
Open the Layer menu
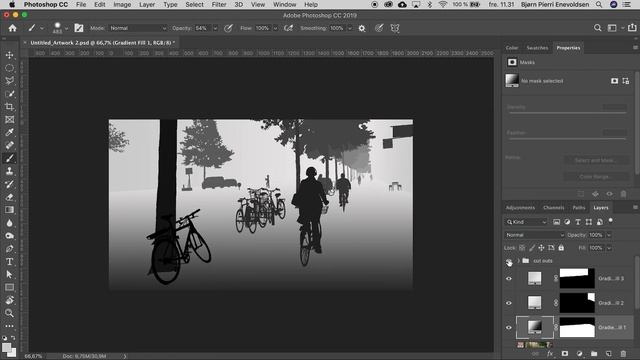[x=147, y=4]
